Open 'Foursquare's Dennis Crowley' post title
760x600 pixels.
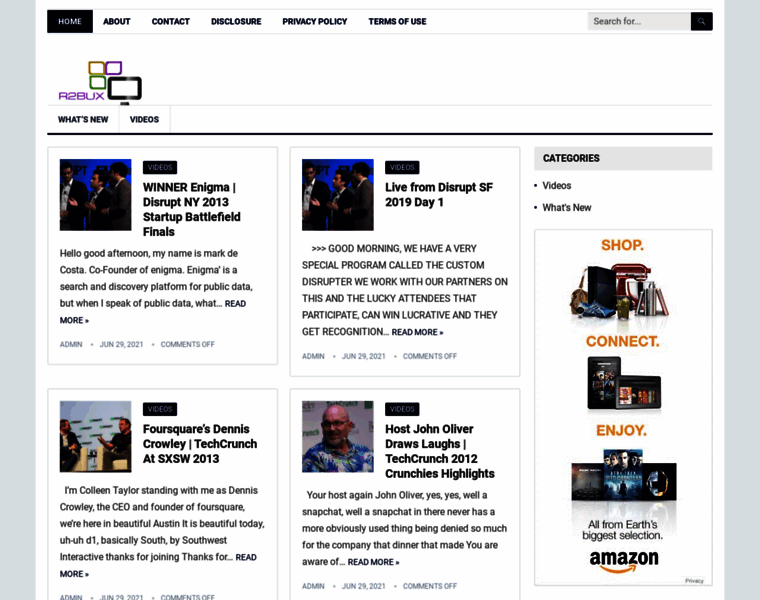[200, 444]
